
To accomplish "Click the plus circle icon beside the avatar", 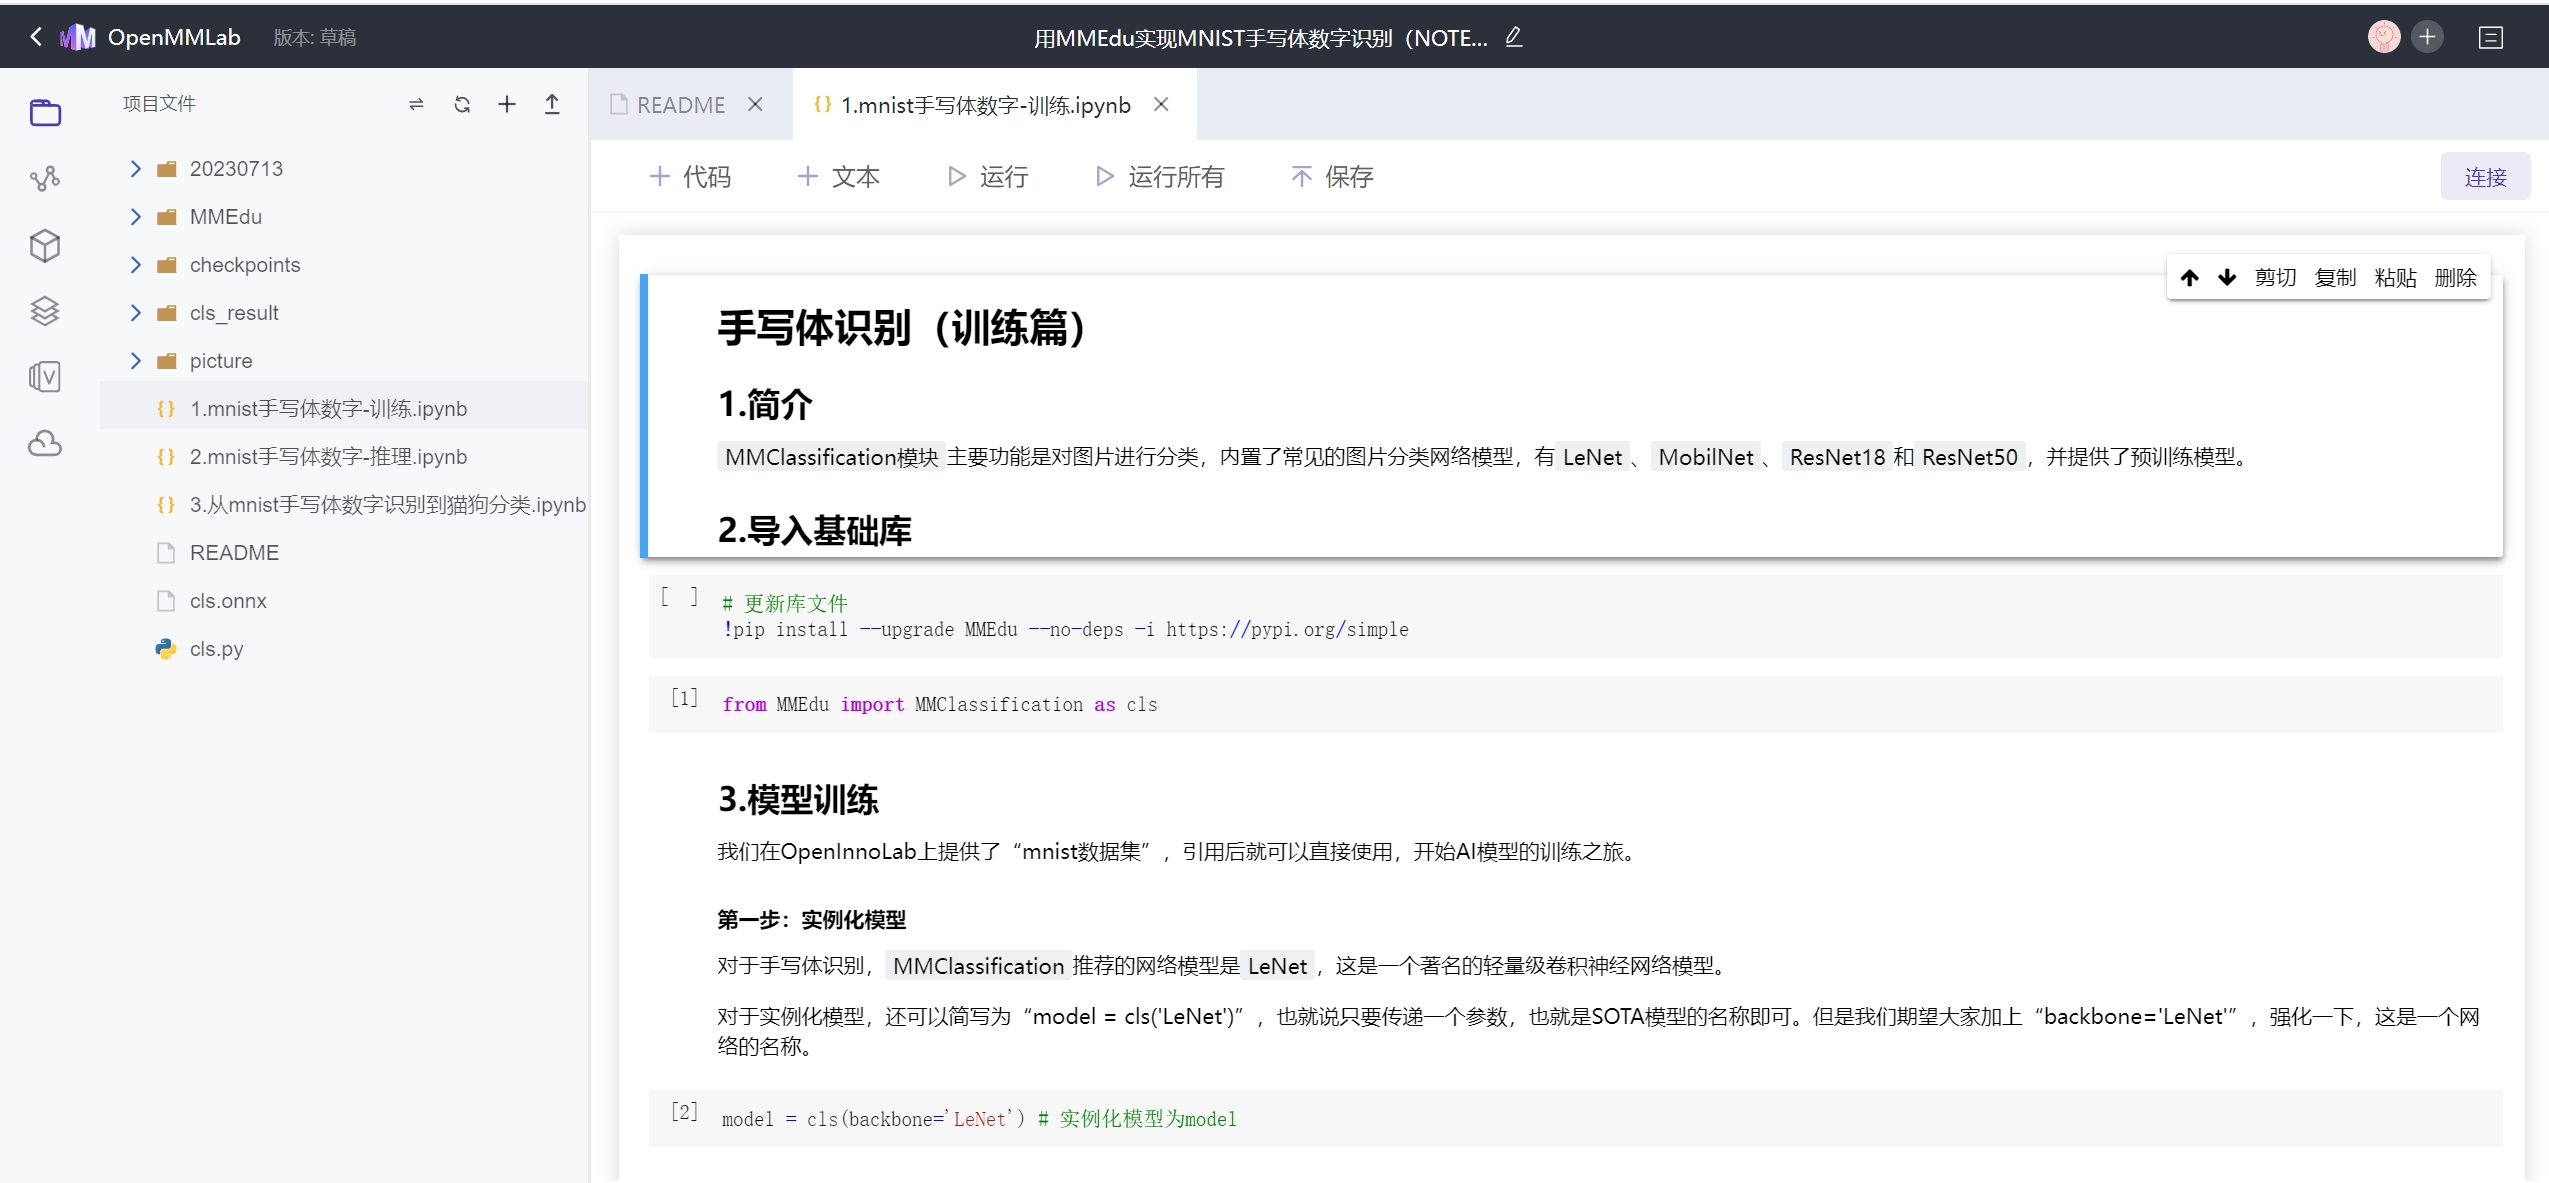I will (2427, 37).
